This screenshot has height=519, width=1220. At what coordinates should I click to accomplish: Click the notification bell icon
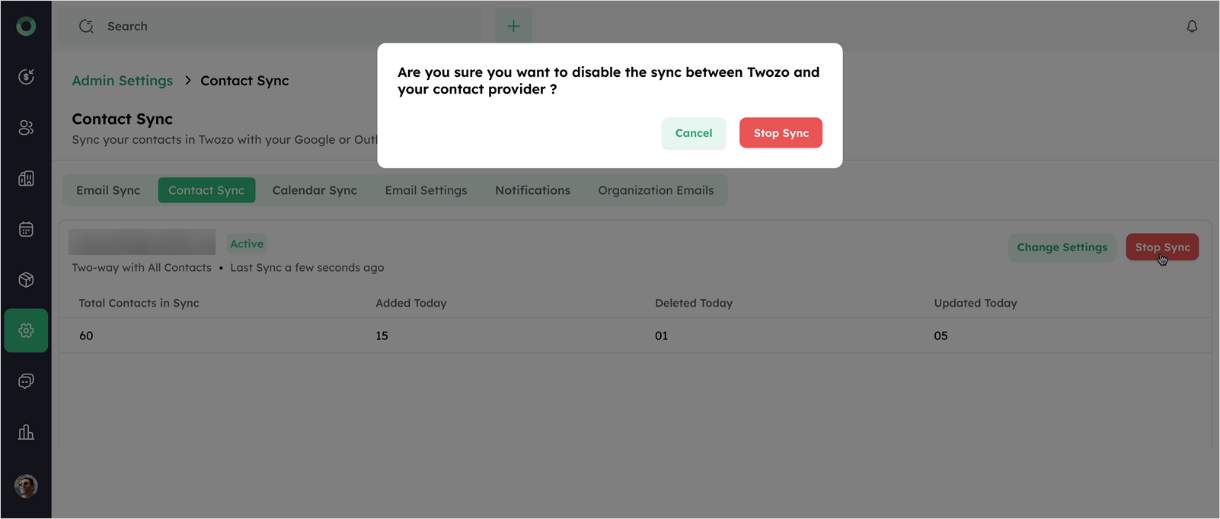coord(1192,26)
